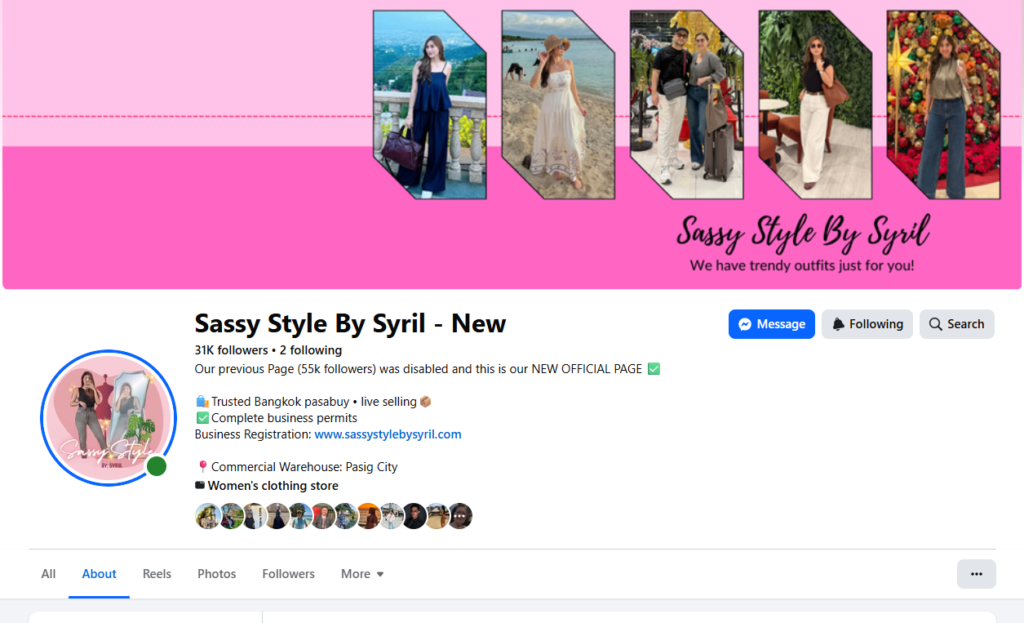Open the three-dots page options menu
This screenshot has height=623, width=1024.
(976, 574)
